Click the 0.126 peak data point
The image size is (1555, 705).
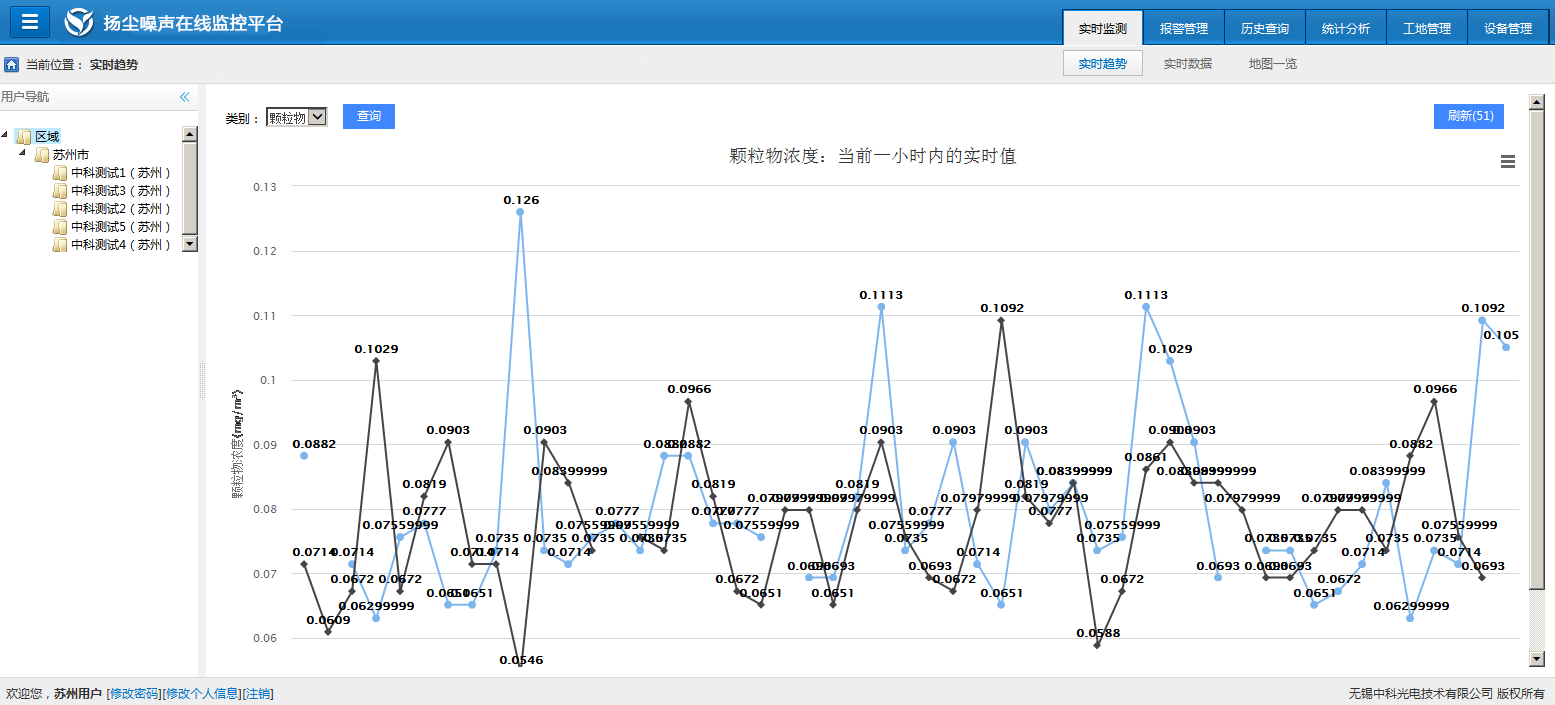click(x=520, y=212)
